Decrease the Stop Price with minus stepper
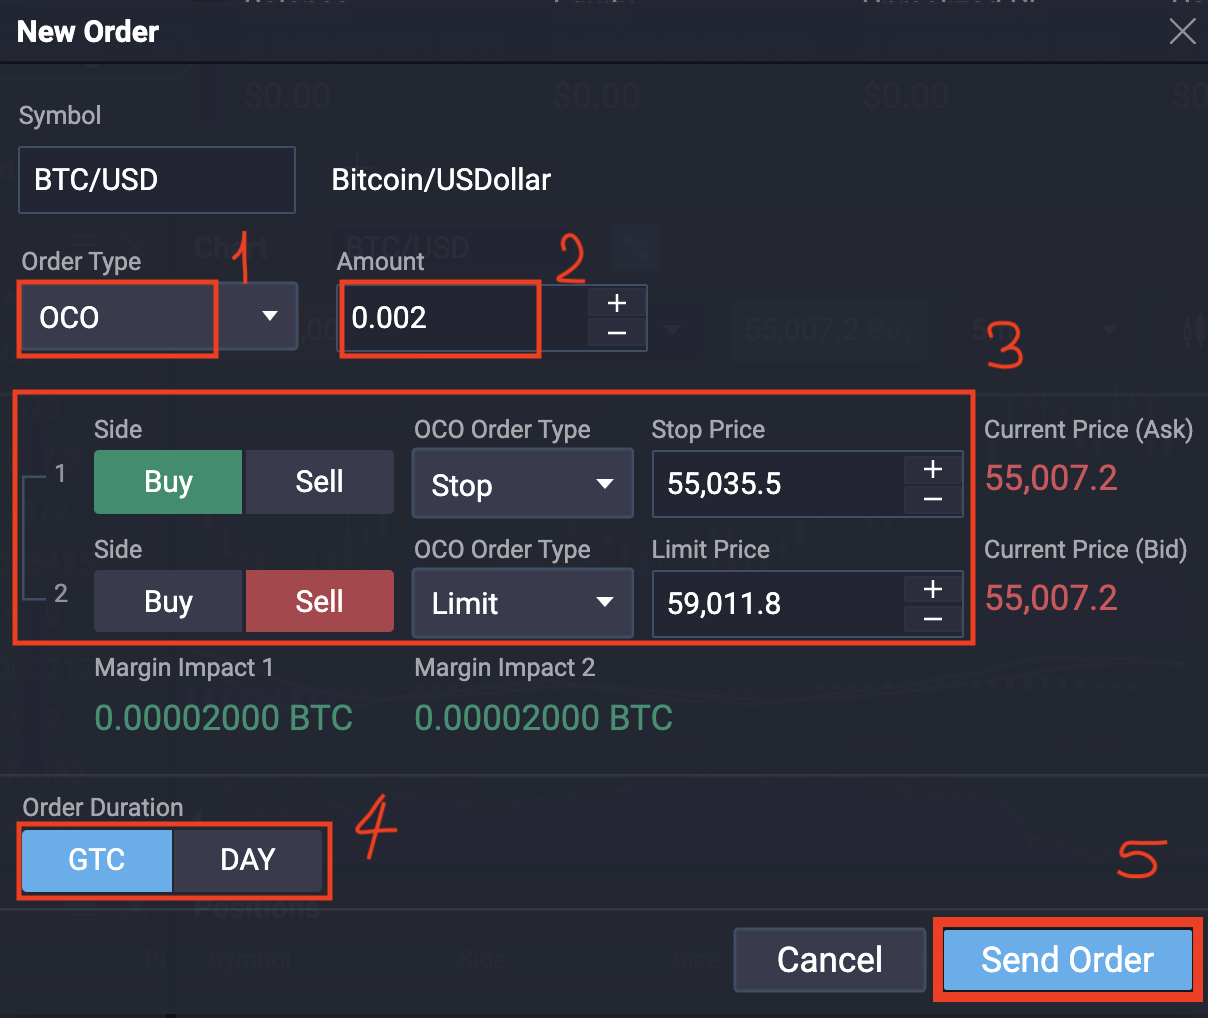 pyautogui.click(x=932, y=501)
